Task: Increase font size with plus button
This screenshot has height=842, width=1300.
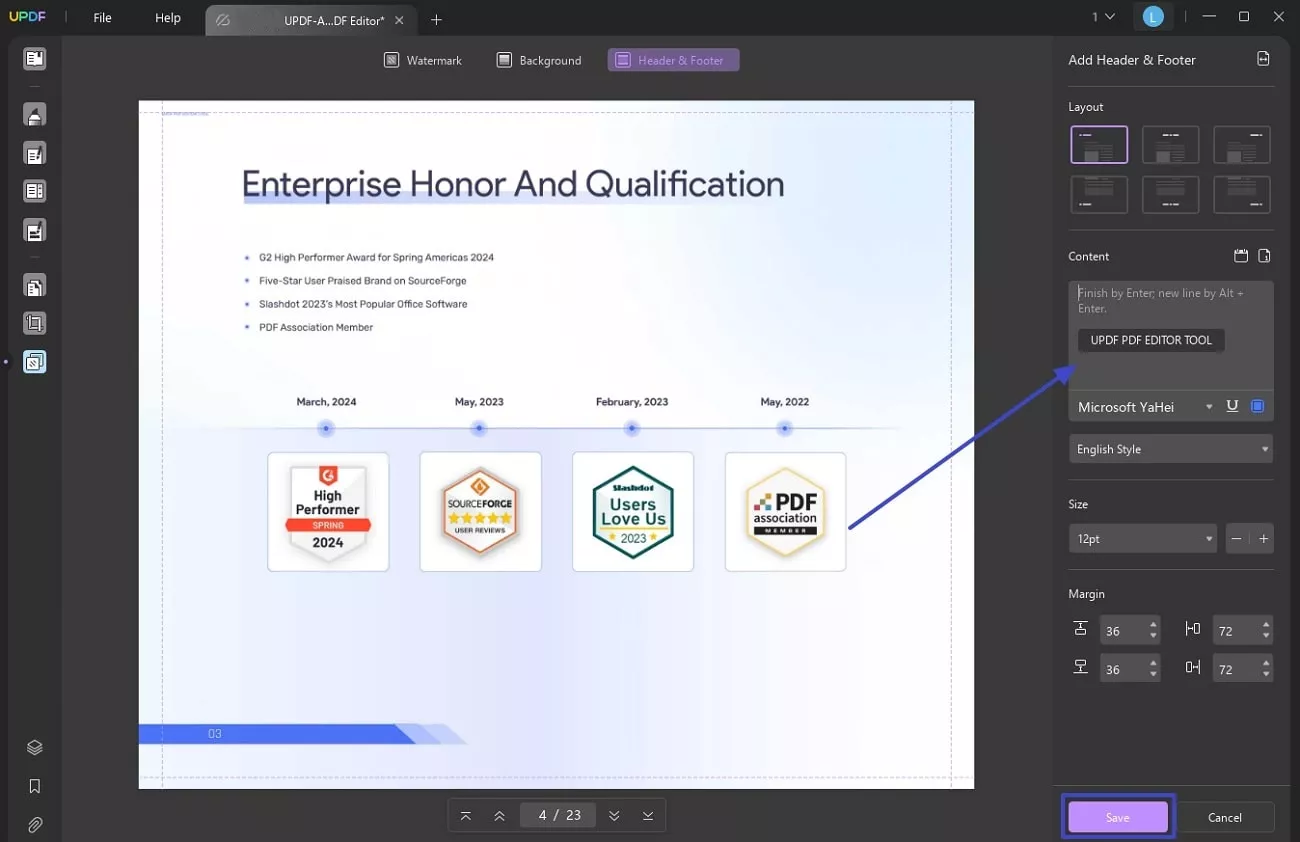Action: pos(1263,539)
